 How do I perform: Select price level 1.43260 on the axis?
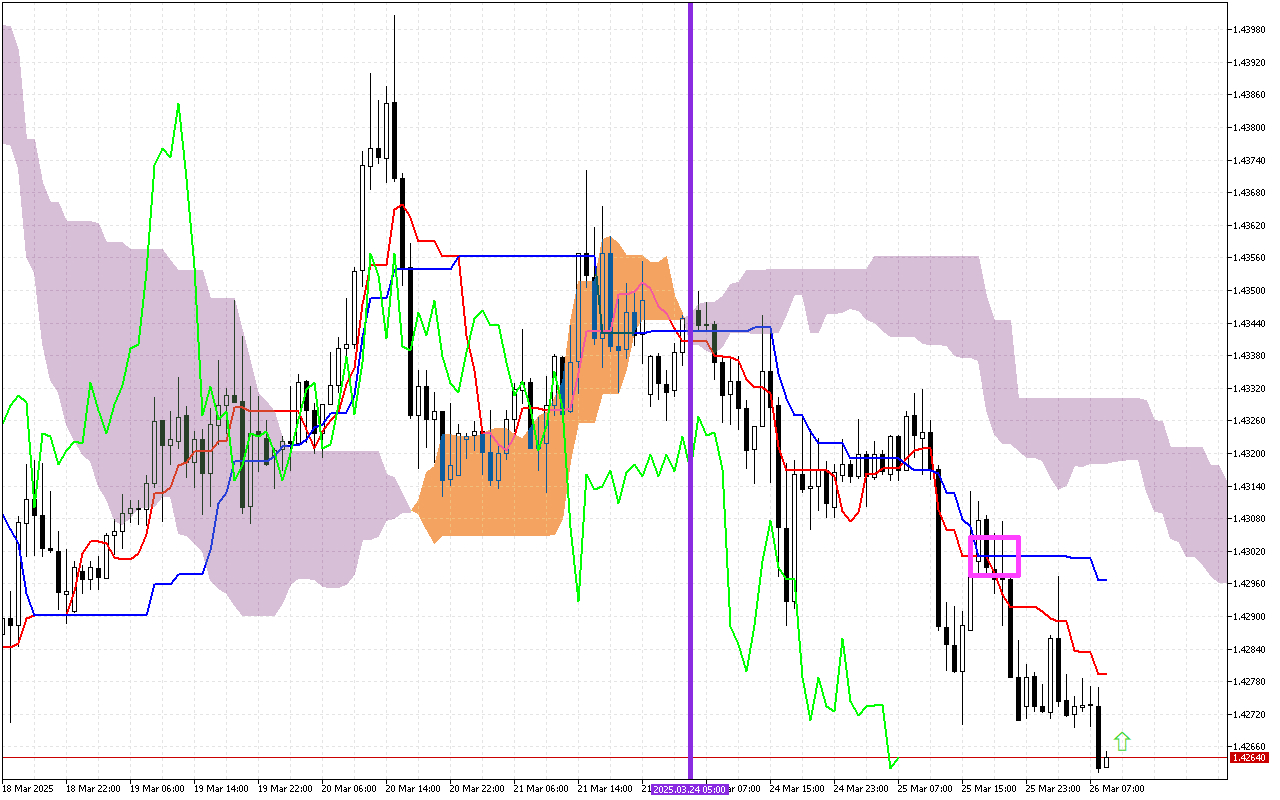coord(1251,421)
